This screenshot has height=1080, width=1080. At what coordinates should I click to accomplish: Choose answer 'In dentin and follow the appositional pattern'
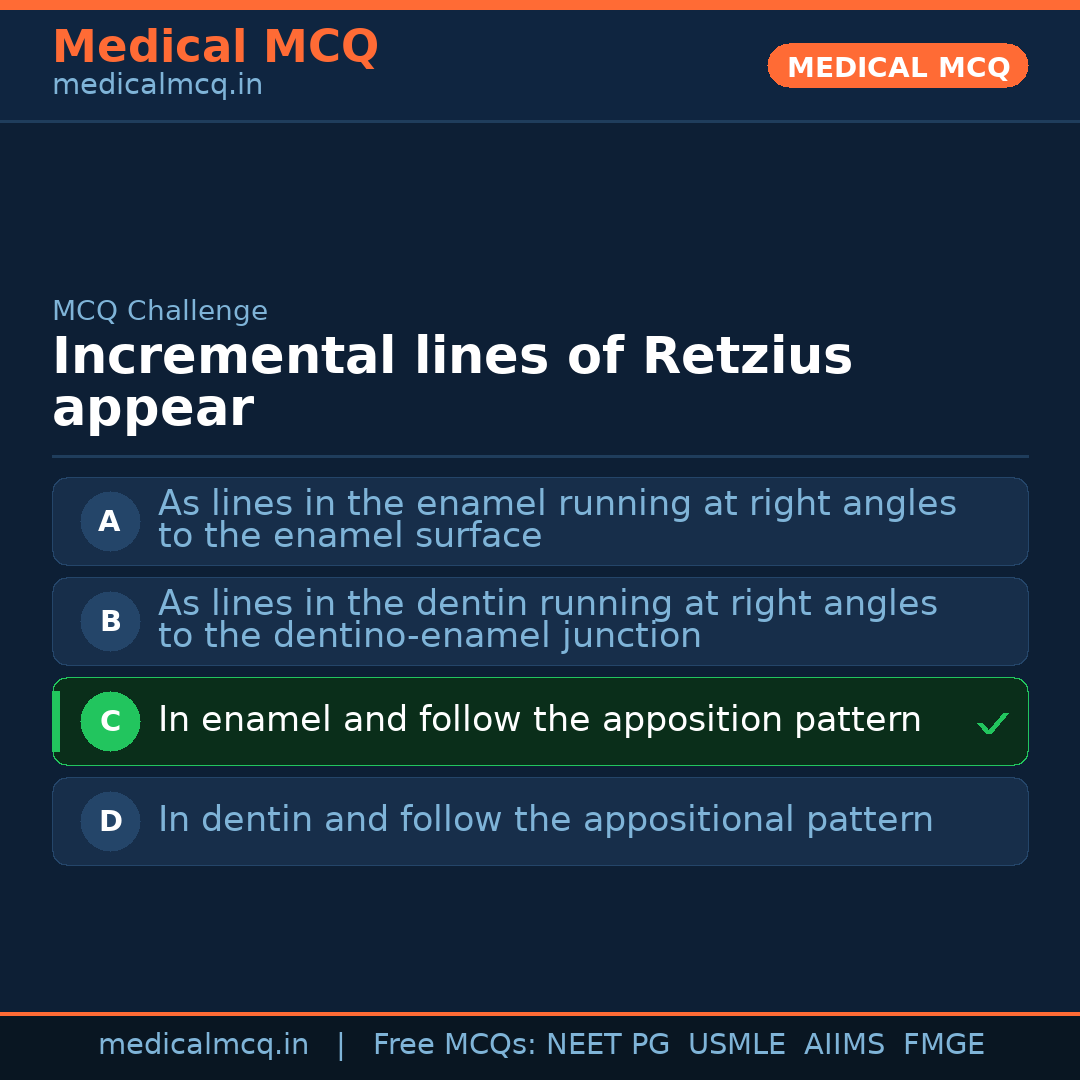545,820
